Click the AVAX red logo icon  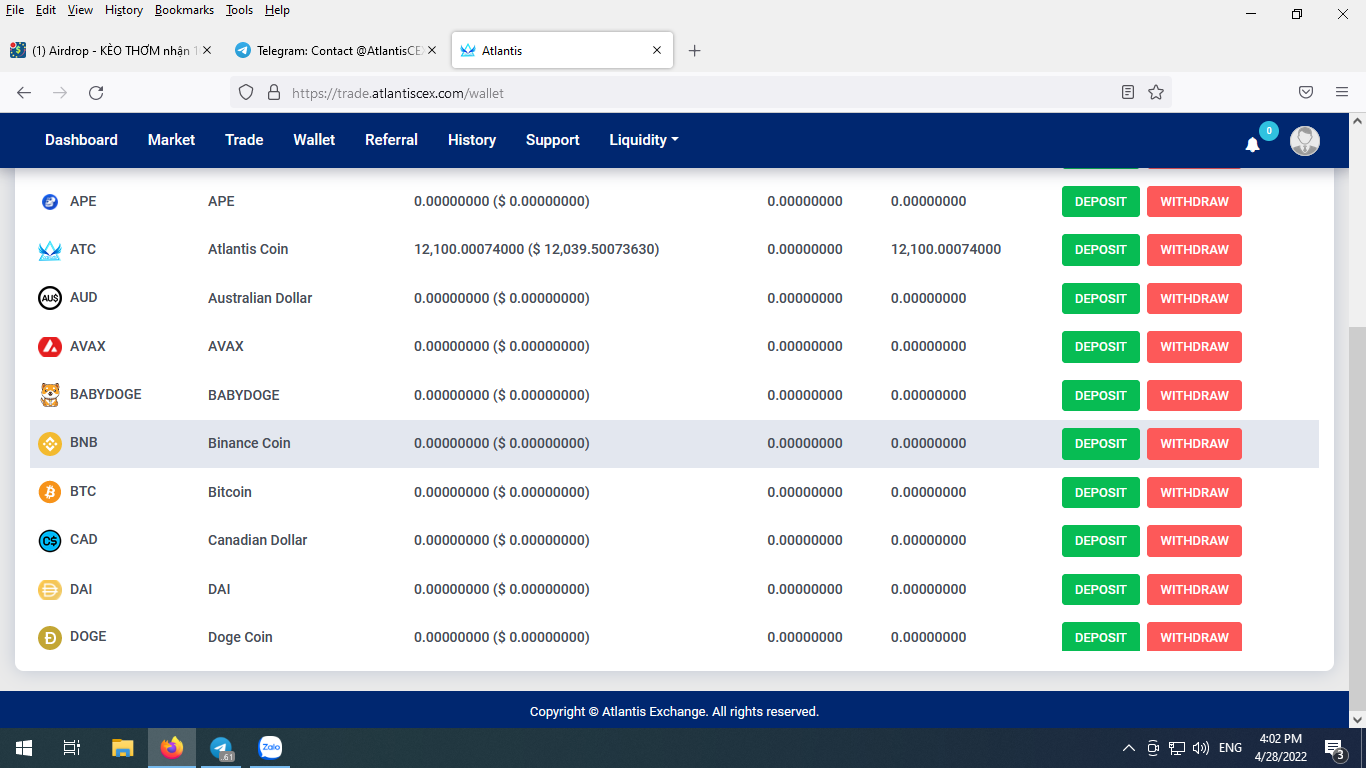point(50,347)
